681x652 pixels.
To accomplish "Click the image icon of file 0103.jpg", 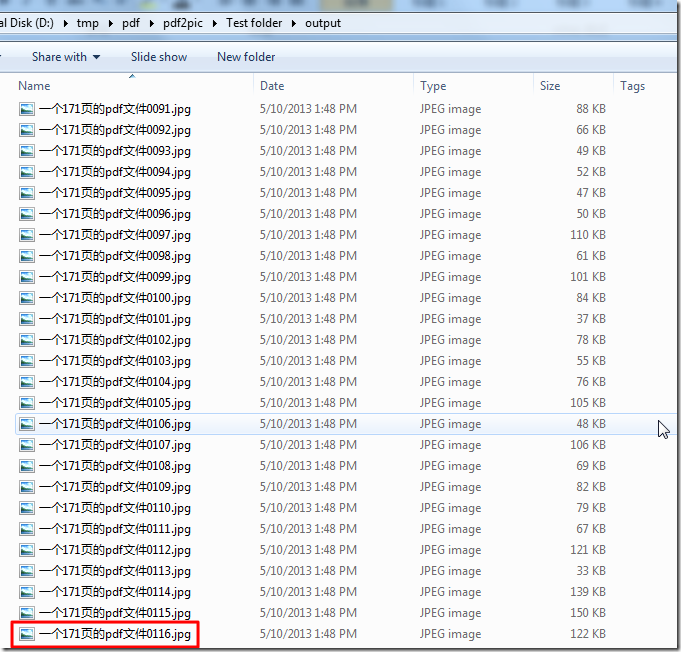I will pyautogui.click(x=26, y=361).
